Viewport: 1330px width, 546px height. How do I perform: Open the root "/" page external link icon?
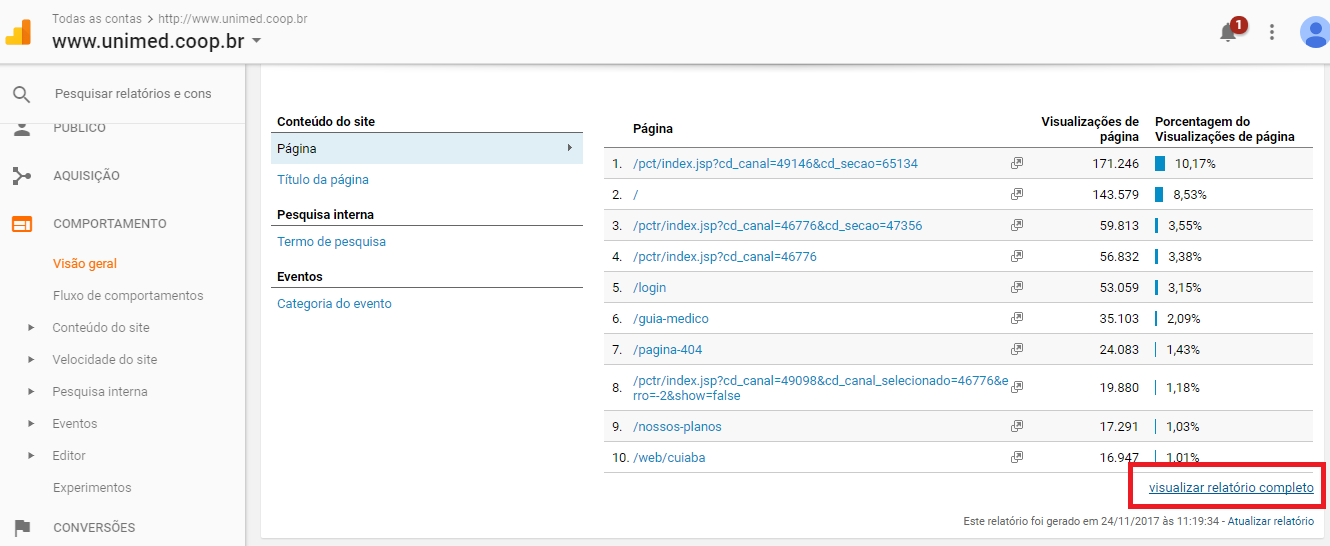click(1017, 194)
